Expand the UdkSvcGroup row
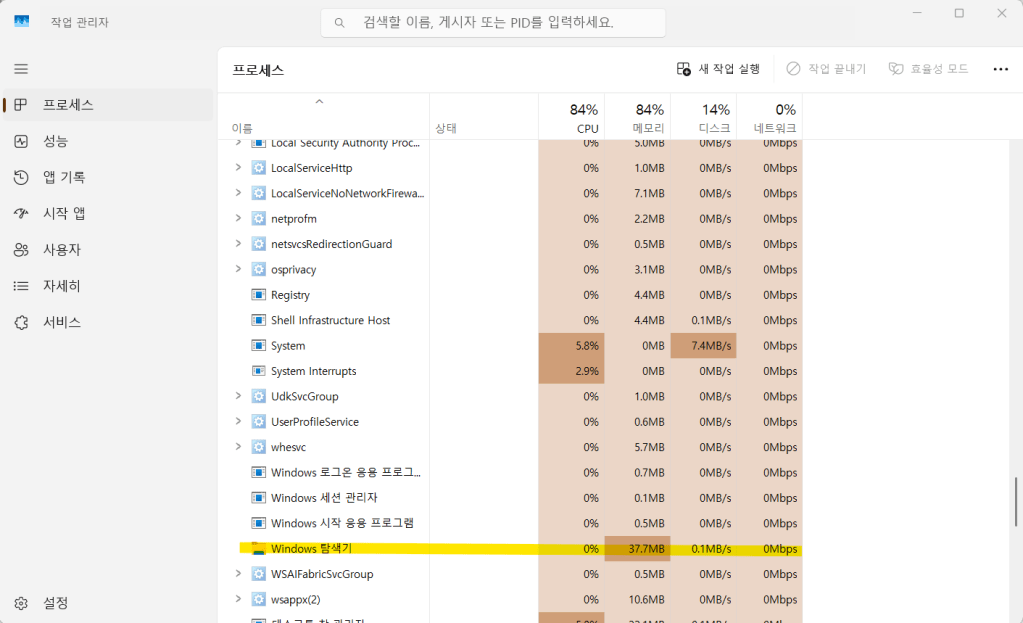This screenshot has height=623, width=1023. pyautogui.click(x=238, y=396)
